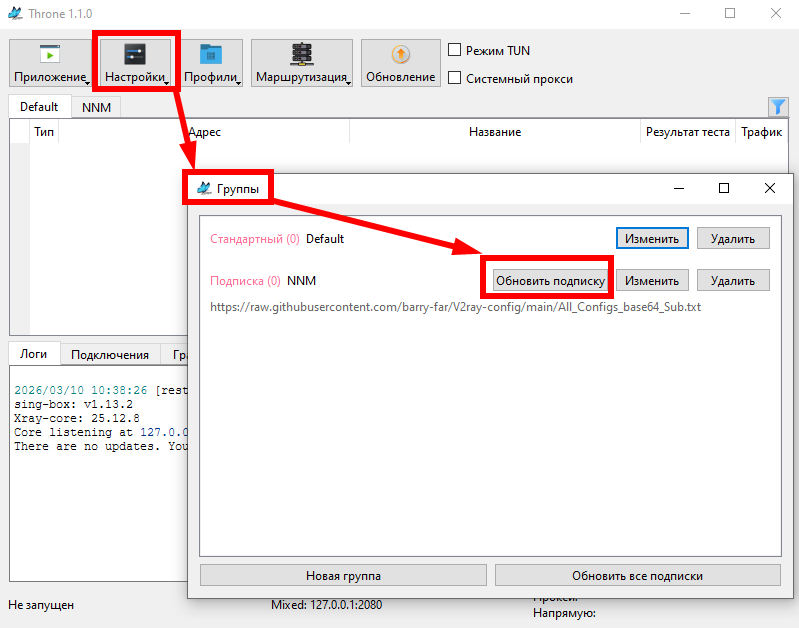This screenshot has height=628, width=799.
Task: Click Обновить подписку for NNM
Action: [550, 280]
